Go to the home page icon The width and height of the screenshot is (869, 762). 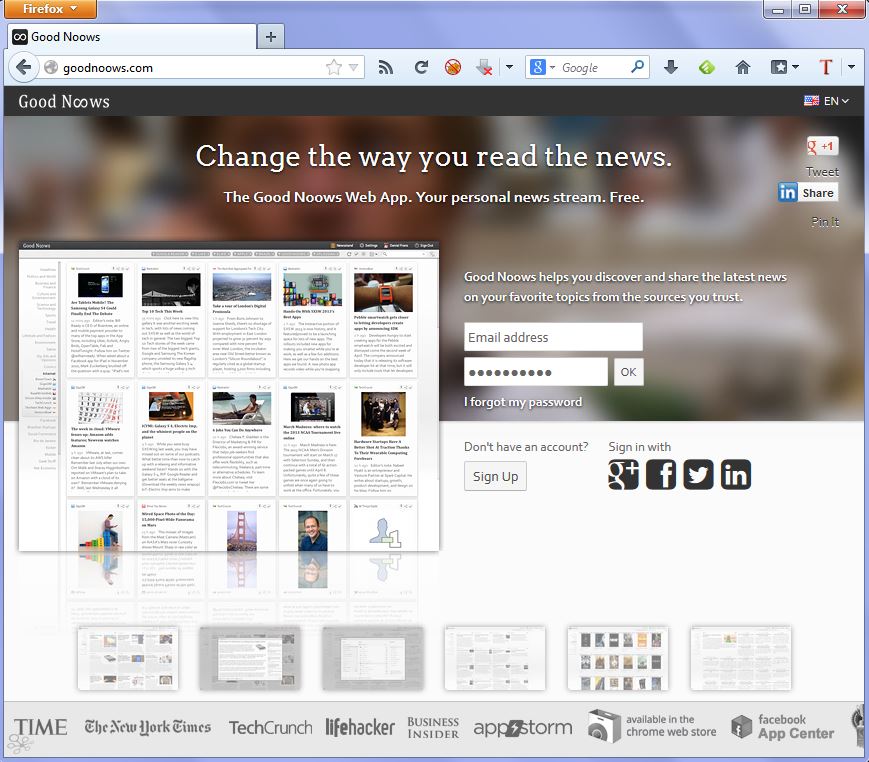coord(743,68)
